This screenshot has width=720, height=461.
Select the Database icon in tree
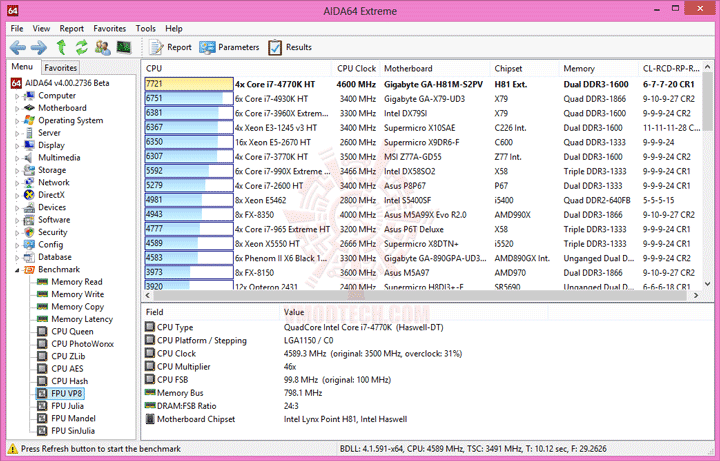29,257
